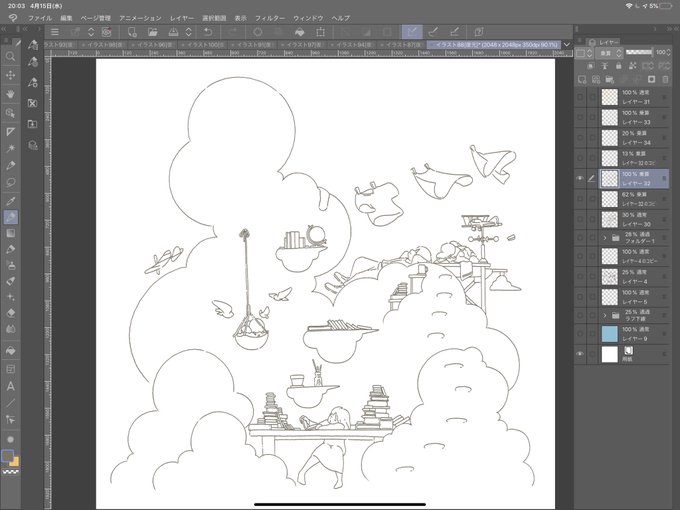Select the Eraser tool
680x510 pixels.
point(10,313)
